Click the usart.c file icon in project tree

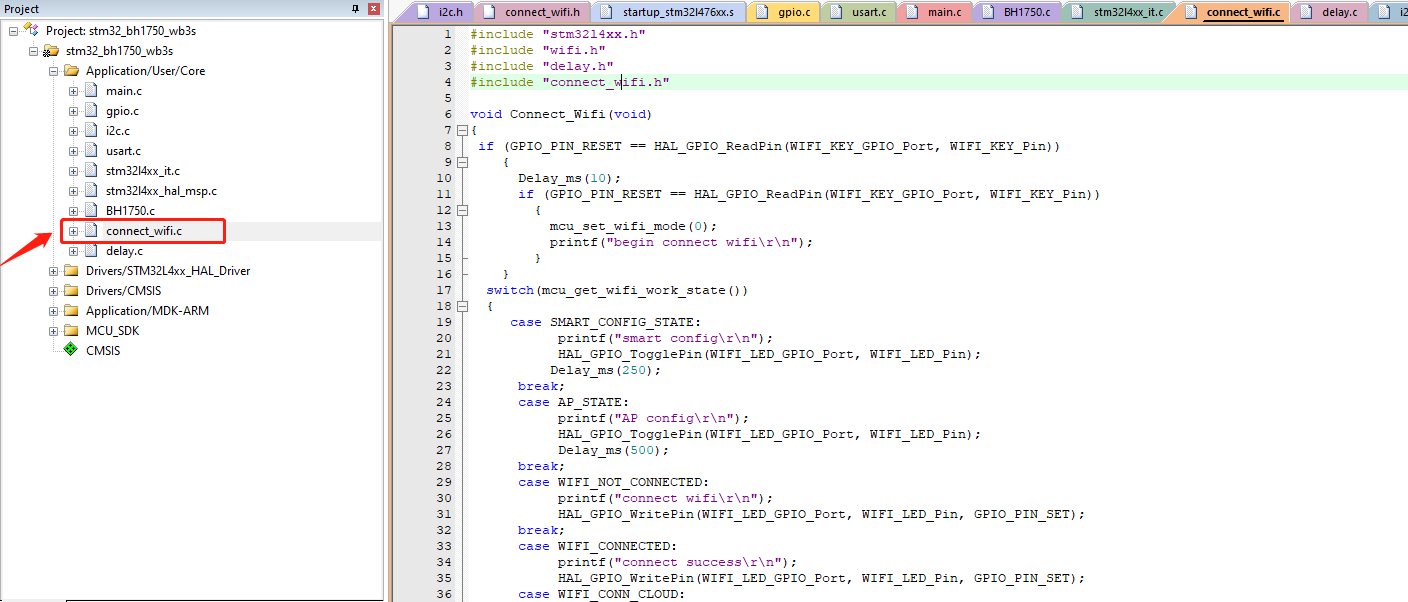(91, 151)
